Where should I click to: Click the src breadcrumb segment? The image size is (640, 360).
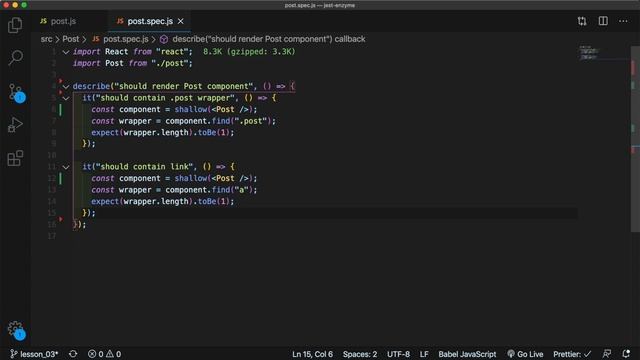46,39
